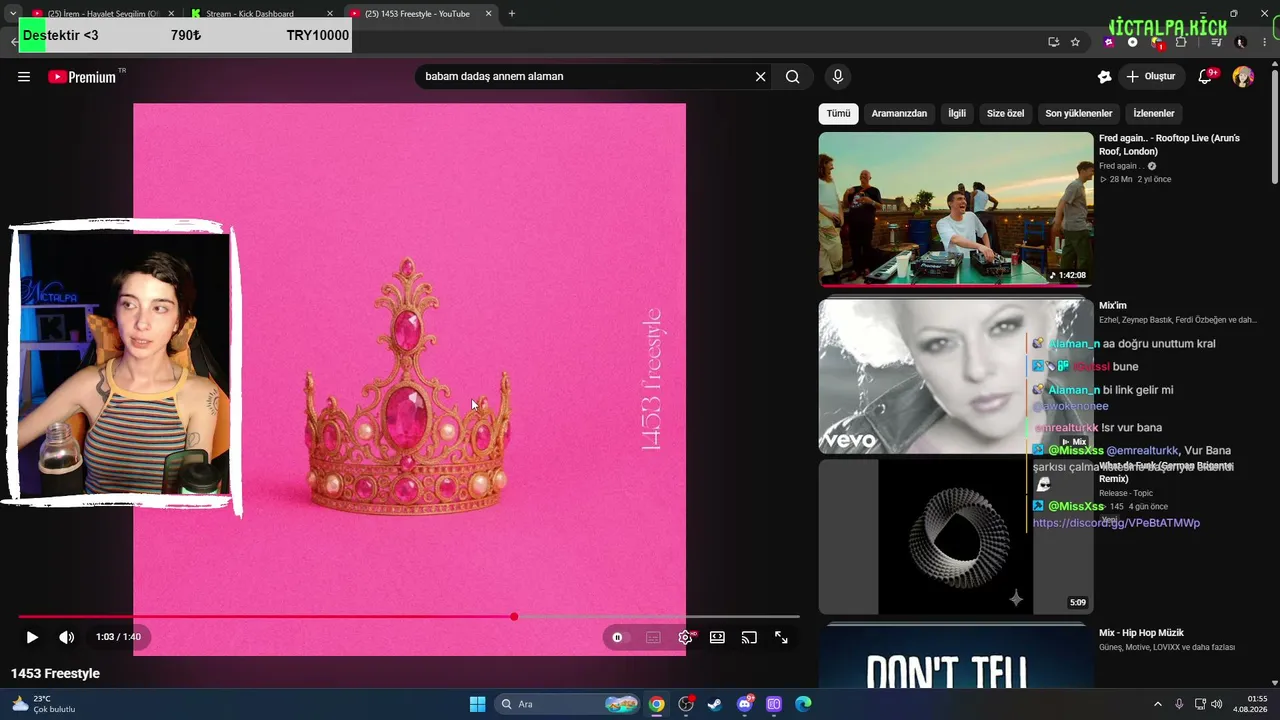Expand the browser tab search dropdown
The image size is (1280, 720).
[x=12, y=14]
